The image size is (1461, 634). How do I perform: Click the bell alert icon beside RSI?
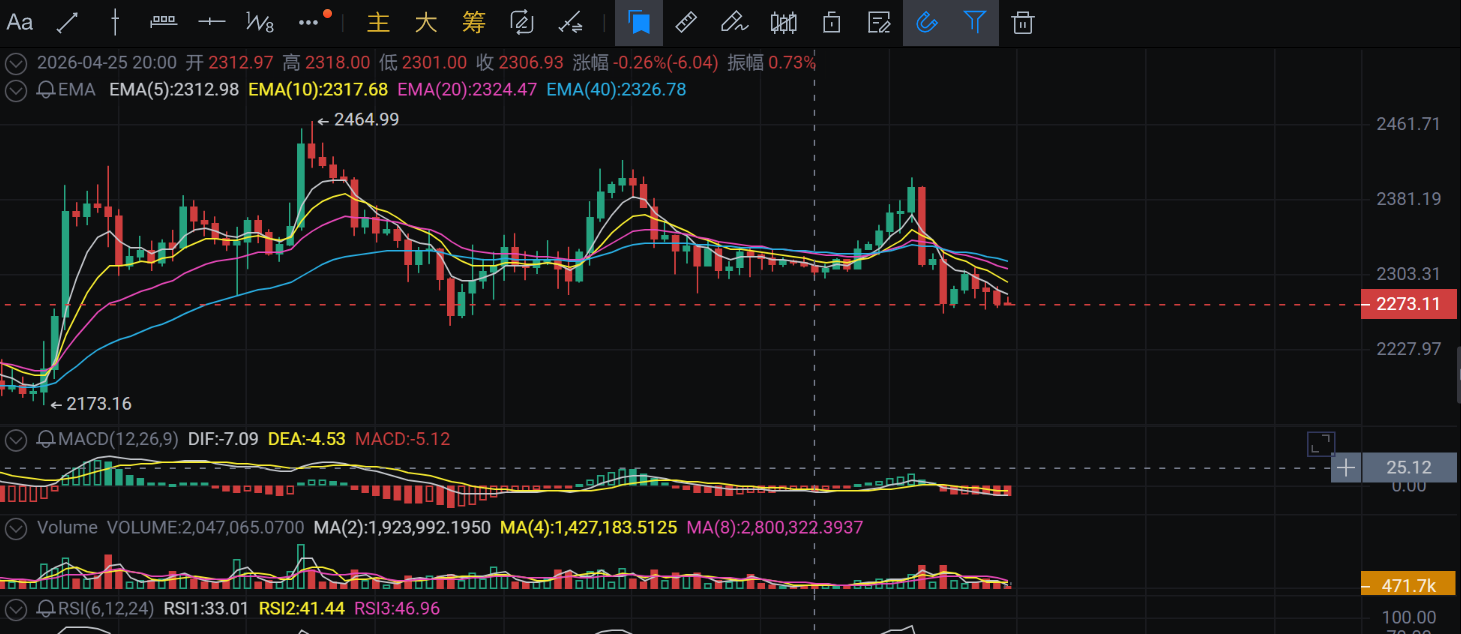click(x=46, y=608)
